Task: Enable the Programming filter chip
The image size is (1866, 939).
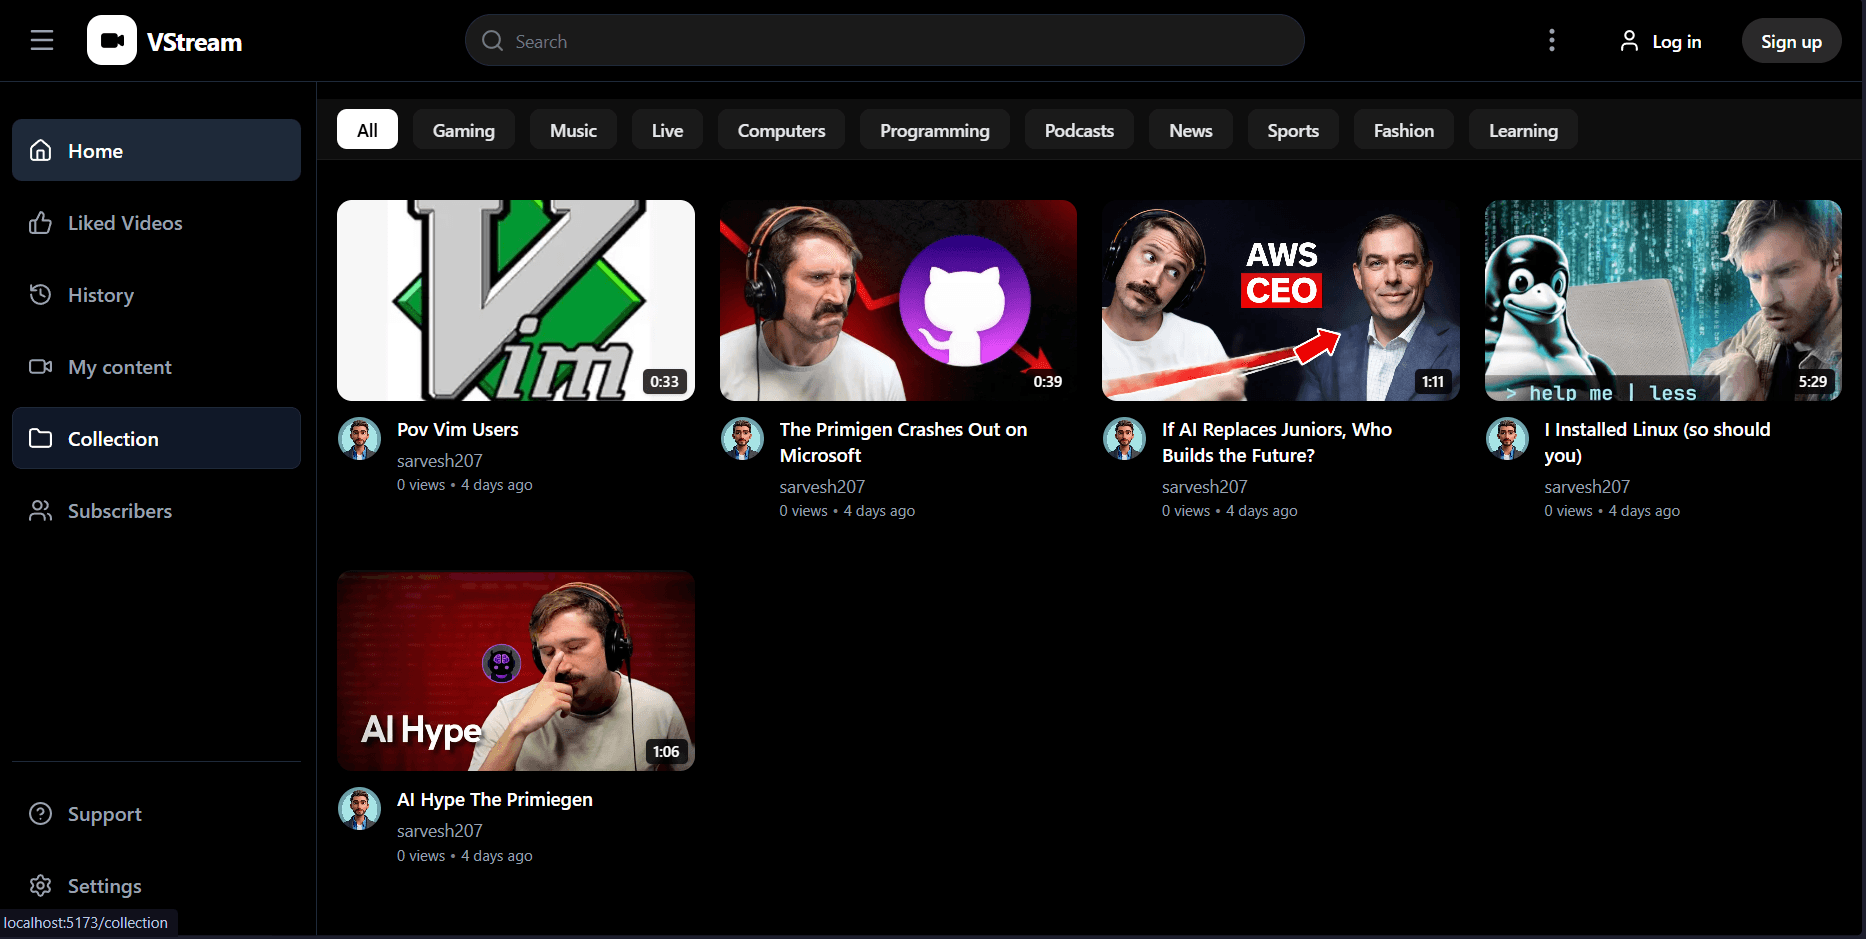Action: click(934, 129)
